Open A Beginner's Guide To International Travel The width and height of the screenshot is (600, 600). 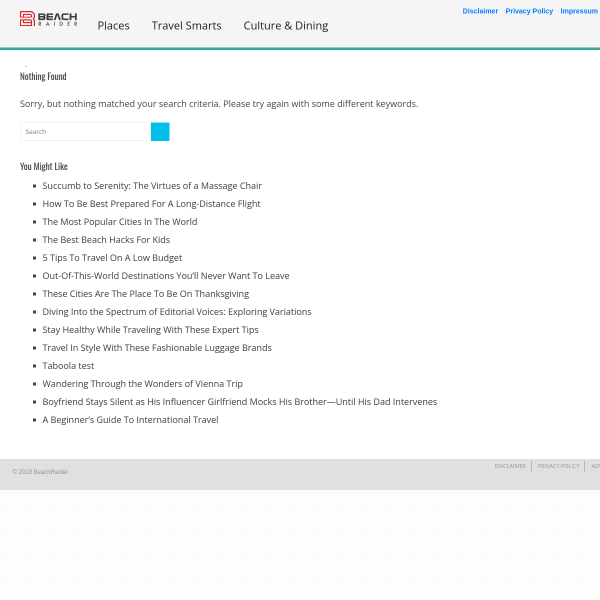(x=130, y=420)
